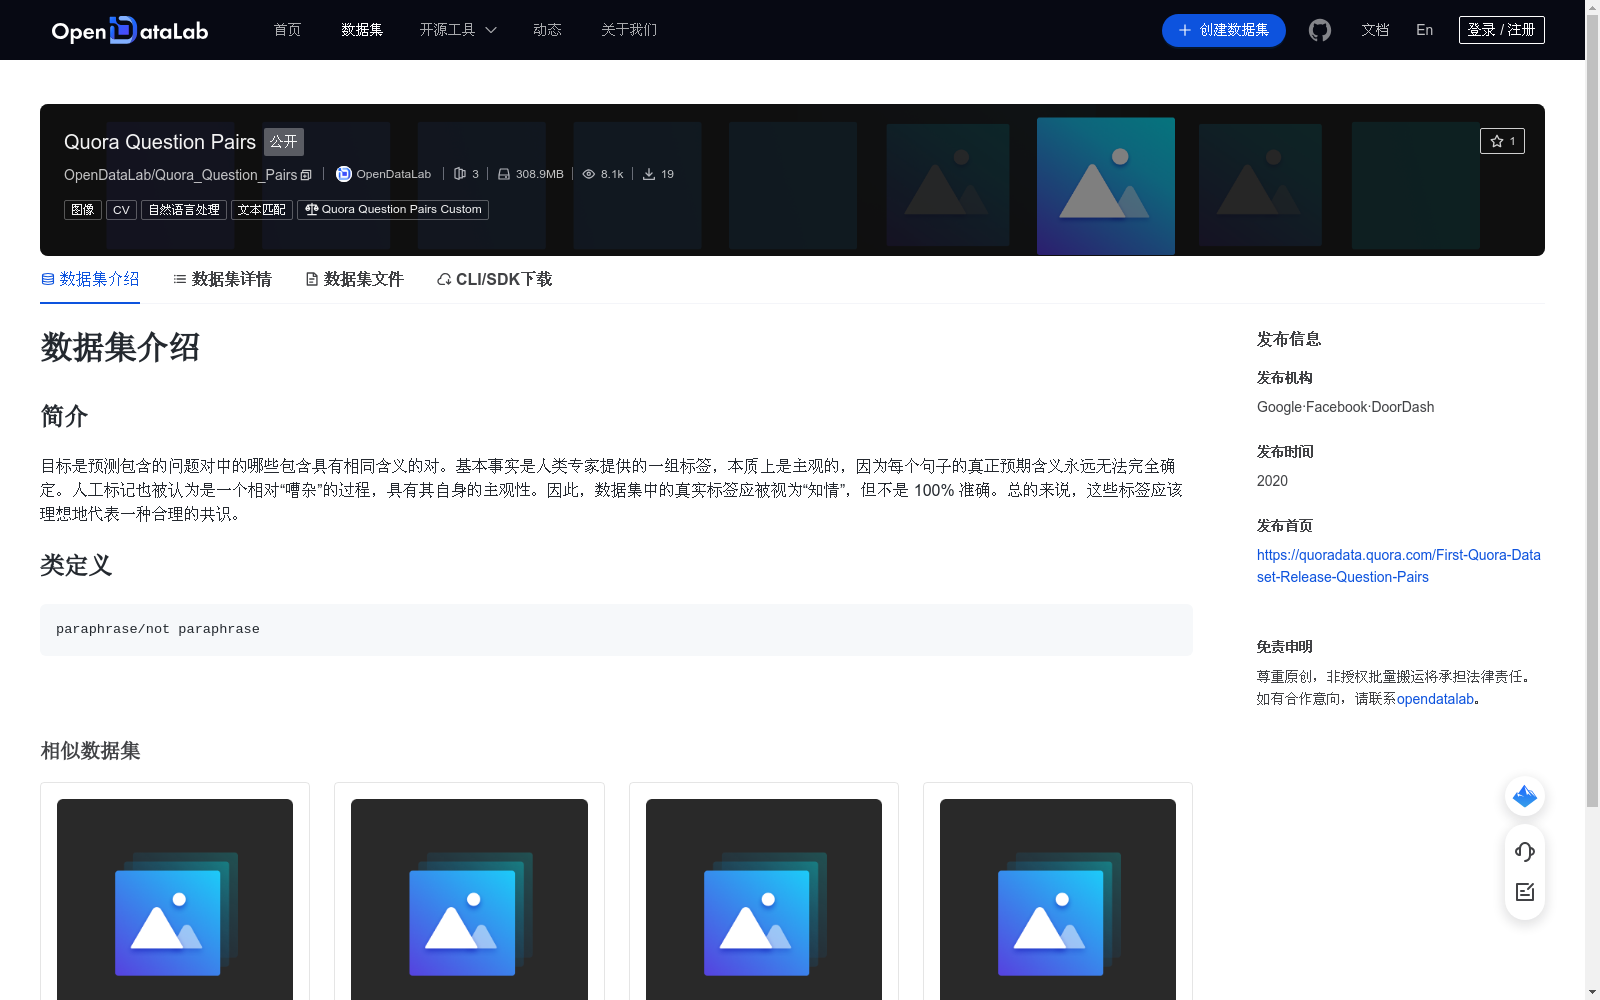
Task: Expand the 开源工具 dropdown menu
Action: (x=458, y=30)
